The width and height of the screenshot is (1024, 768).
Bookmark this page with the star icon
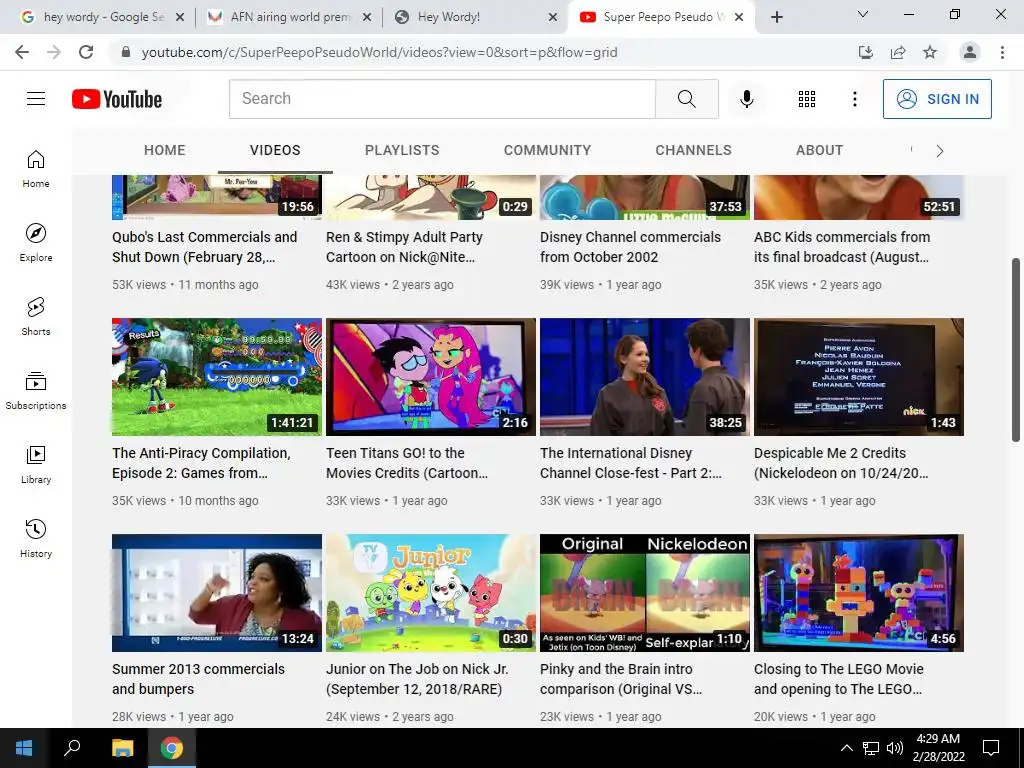930,52
